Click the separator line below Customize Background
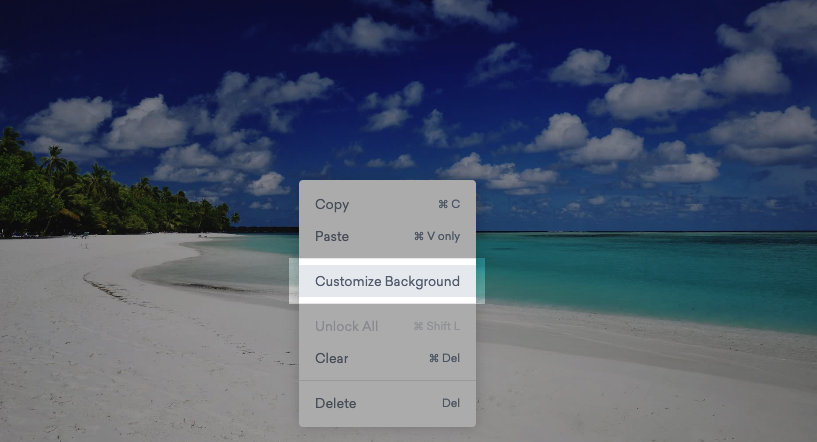817x442 pixels. (387, 306)
